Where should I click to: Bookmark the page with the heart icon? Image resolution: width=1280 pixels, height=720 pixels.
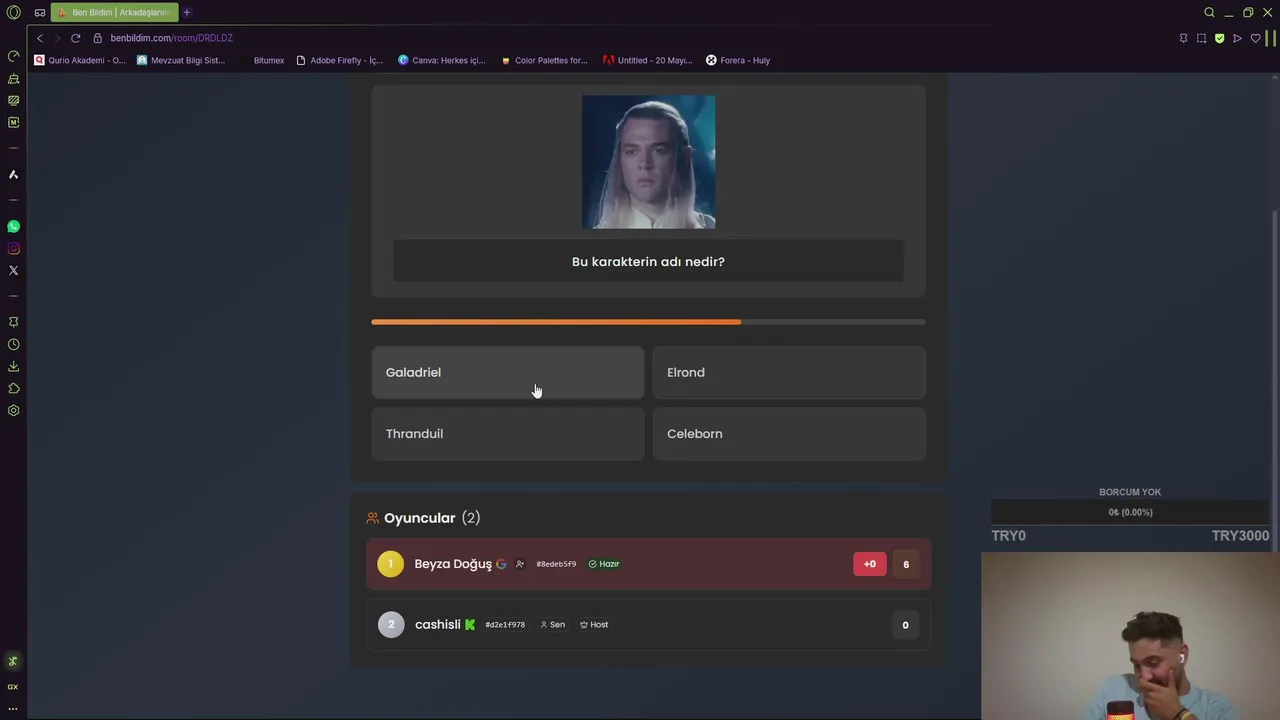coord(1255,38)
